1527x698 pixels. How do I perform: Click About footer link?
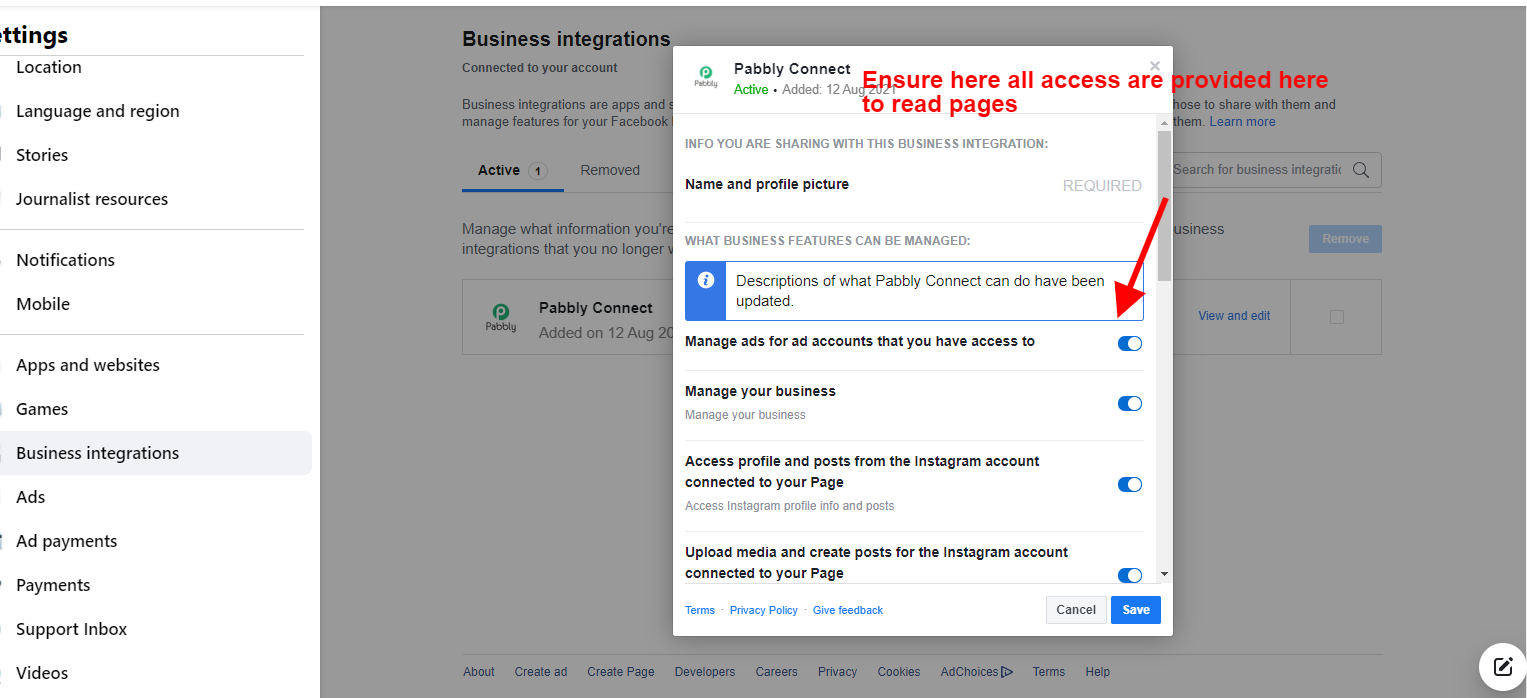click(479, 672)
